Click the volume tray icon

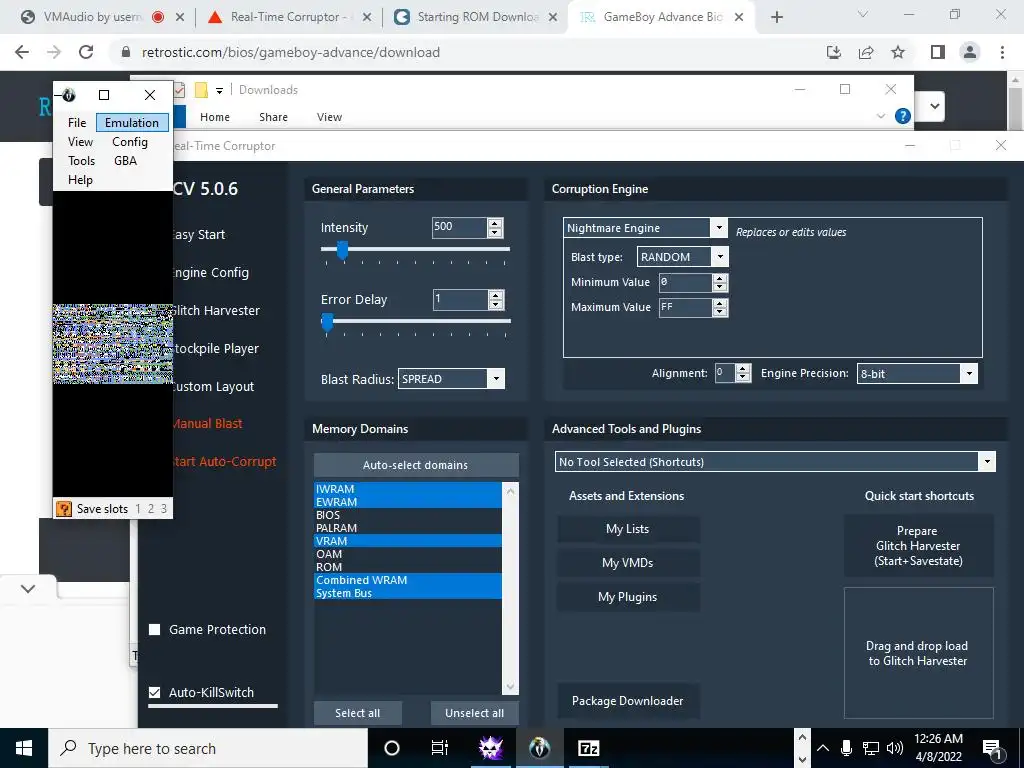pyautogui.click(x=895, y=748)
